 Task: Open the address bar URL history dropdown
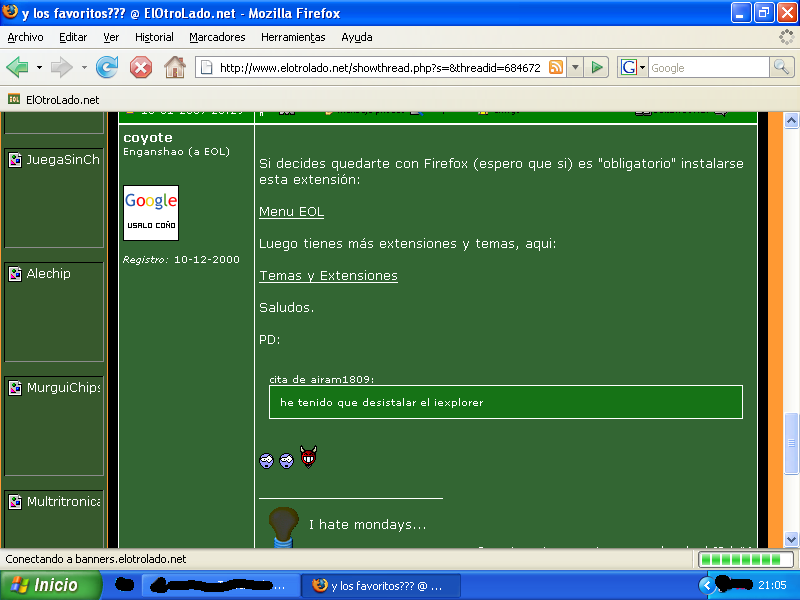tap(575, 67)
